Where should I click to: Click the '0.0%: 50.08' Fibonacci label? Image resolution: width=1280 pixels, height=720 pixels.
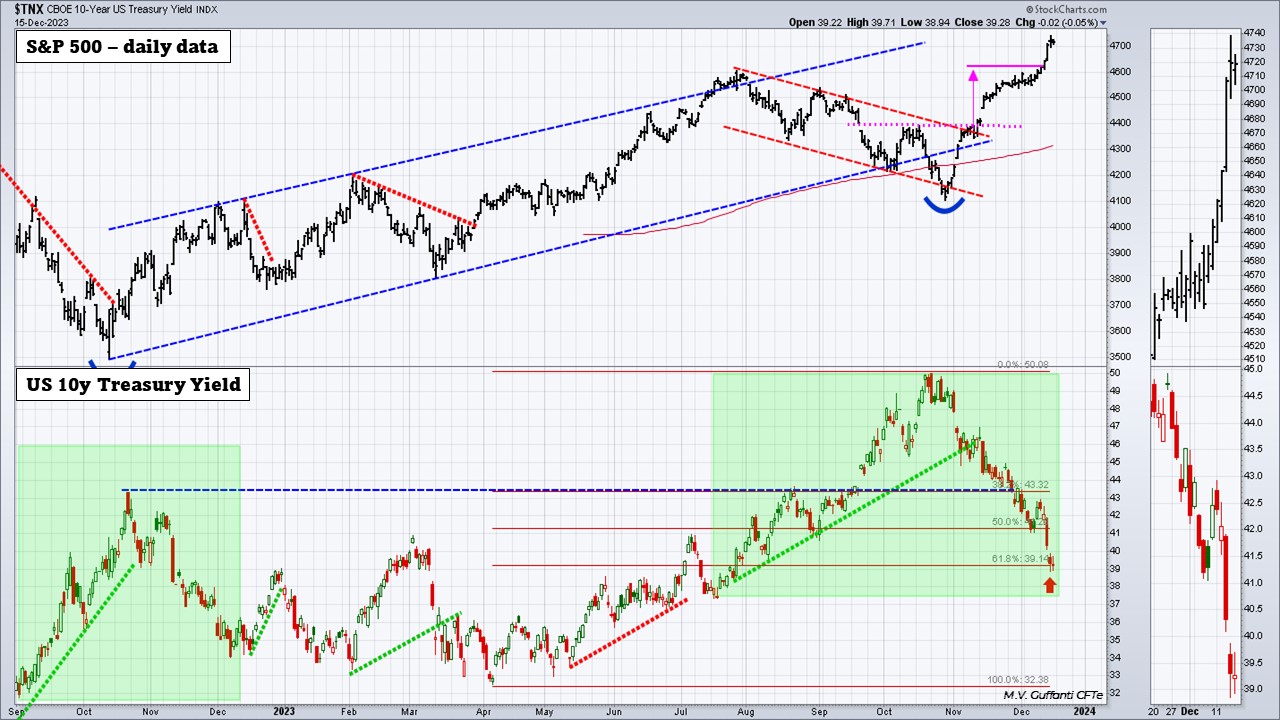tap(1024, 365)
